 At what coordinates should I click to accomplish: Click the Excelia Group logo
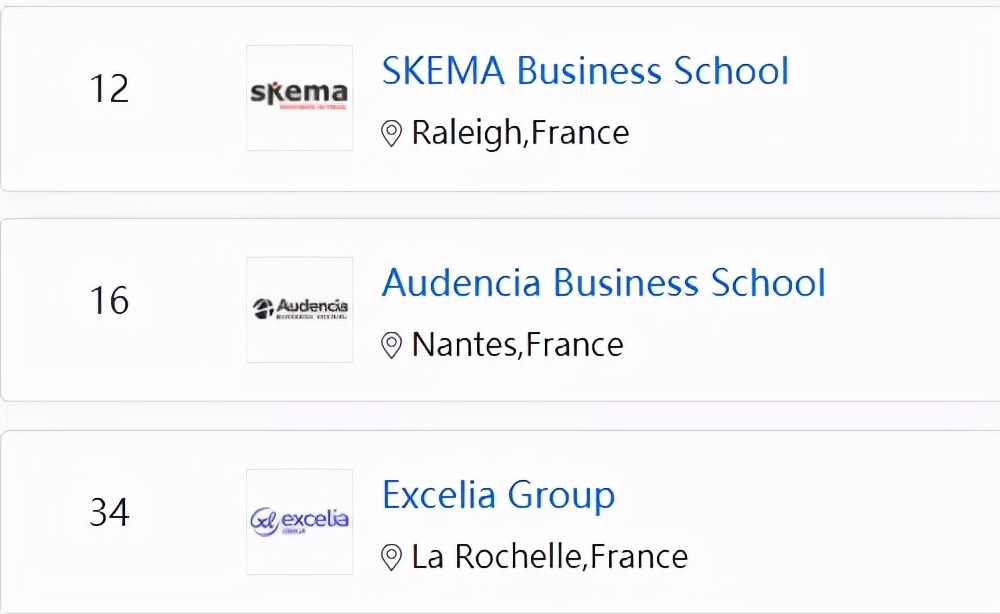pyautogui.click(x=299, y=521)
